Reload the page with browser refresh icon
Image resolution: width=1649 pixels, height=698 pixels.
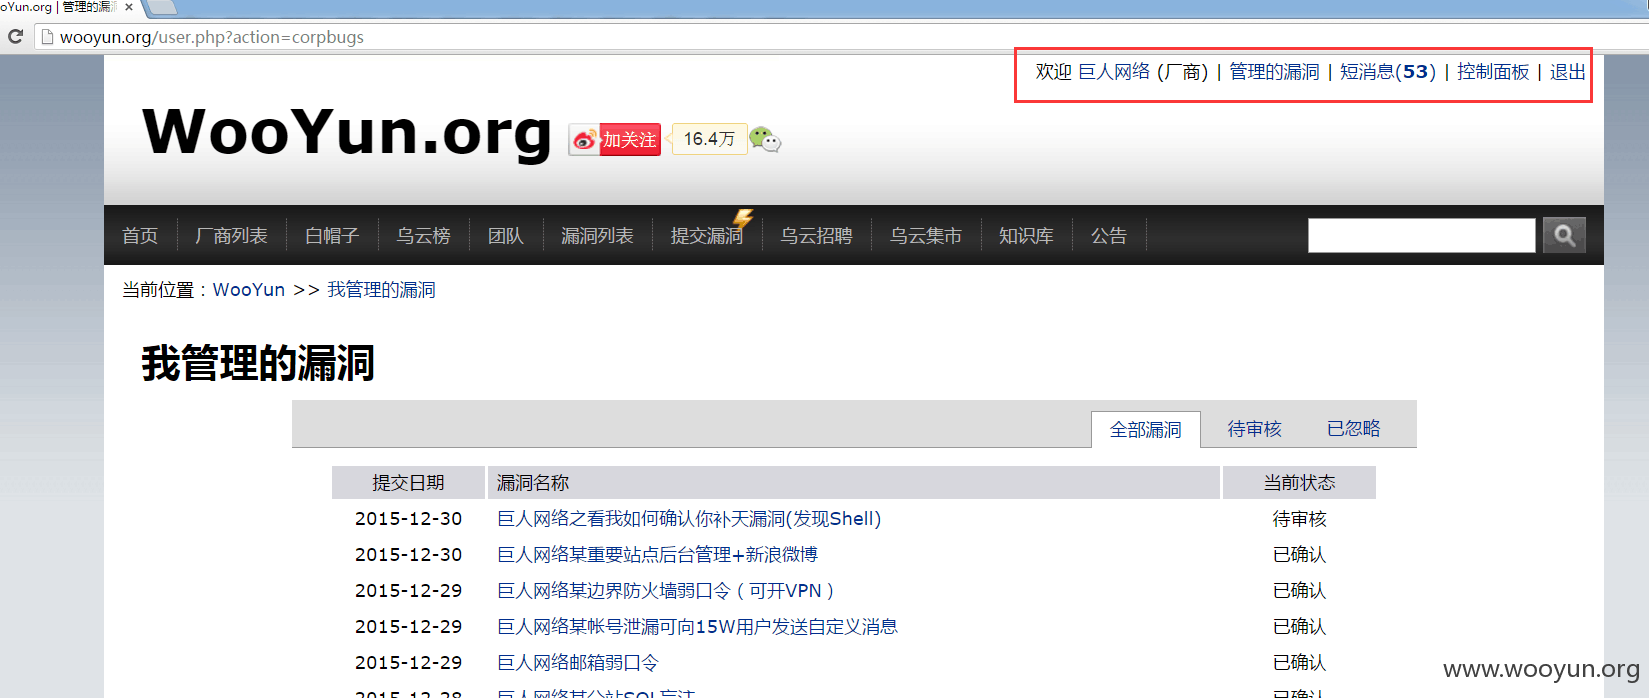(x=15, y=37)
